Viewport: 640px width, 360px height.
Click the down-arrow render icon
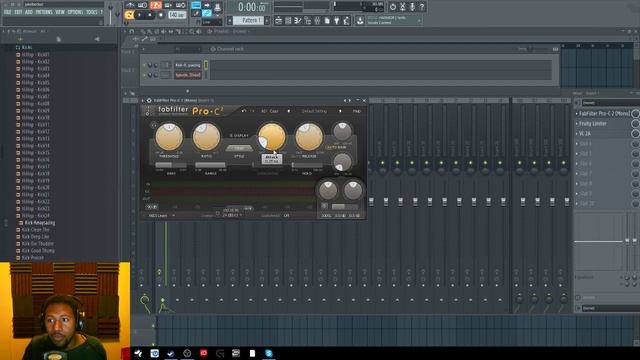[360, 20]
